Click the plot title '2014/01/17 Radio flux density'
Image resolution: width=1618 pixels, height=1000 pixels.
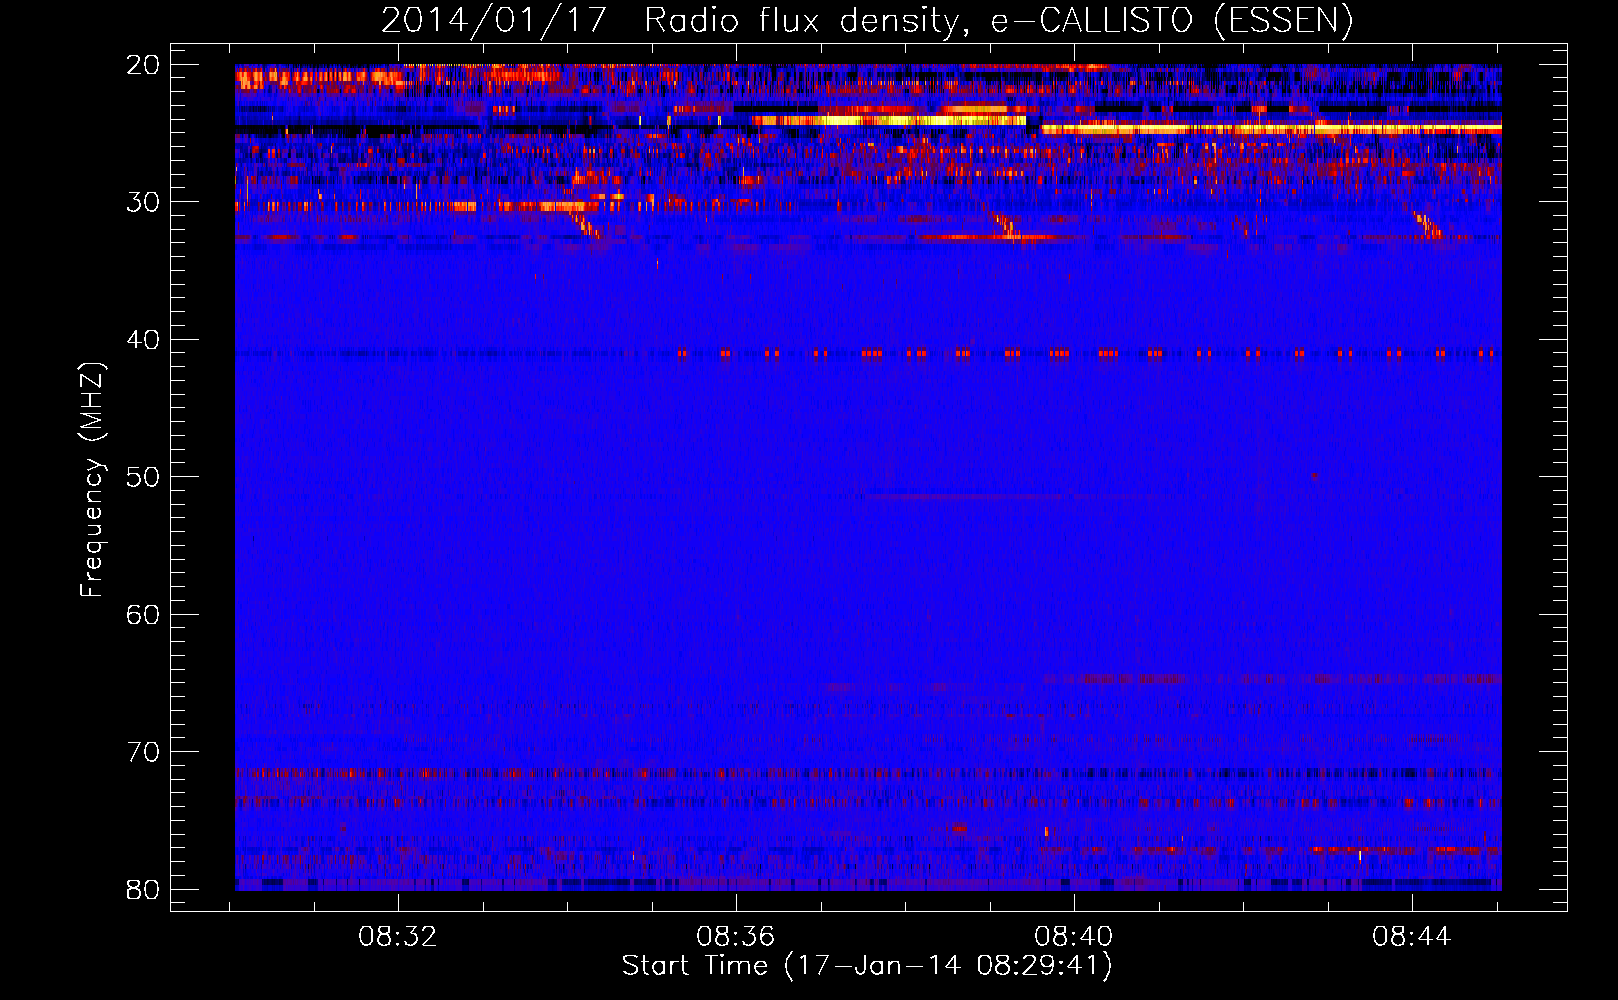pos(866,21)
